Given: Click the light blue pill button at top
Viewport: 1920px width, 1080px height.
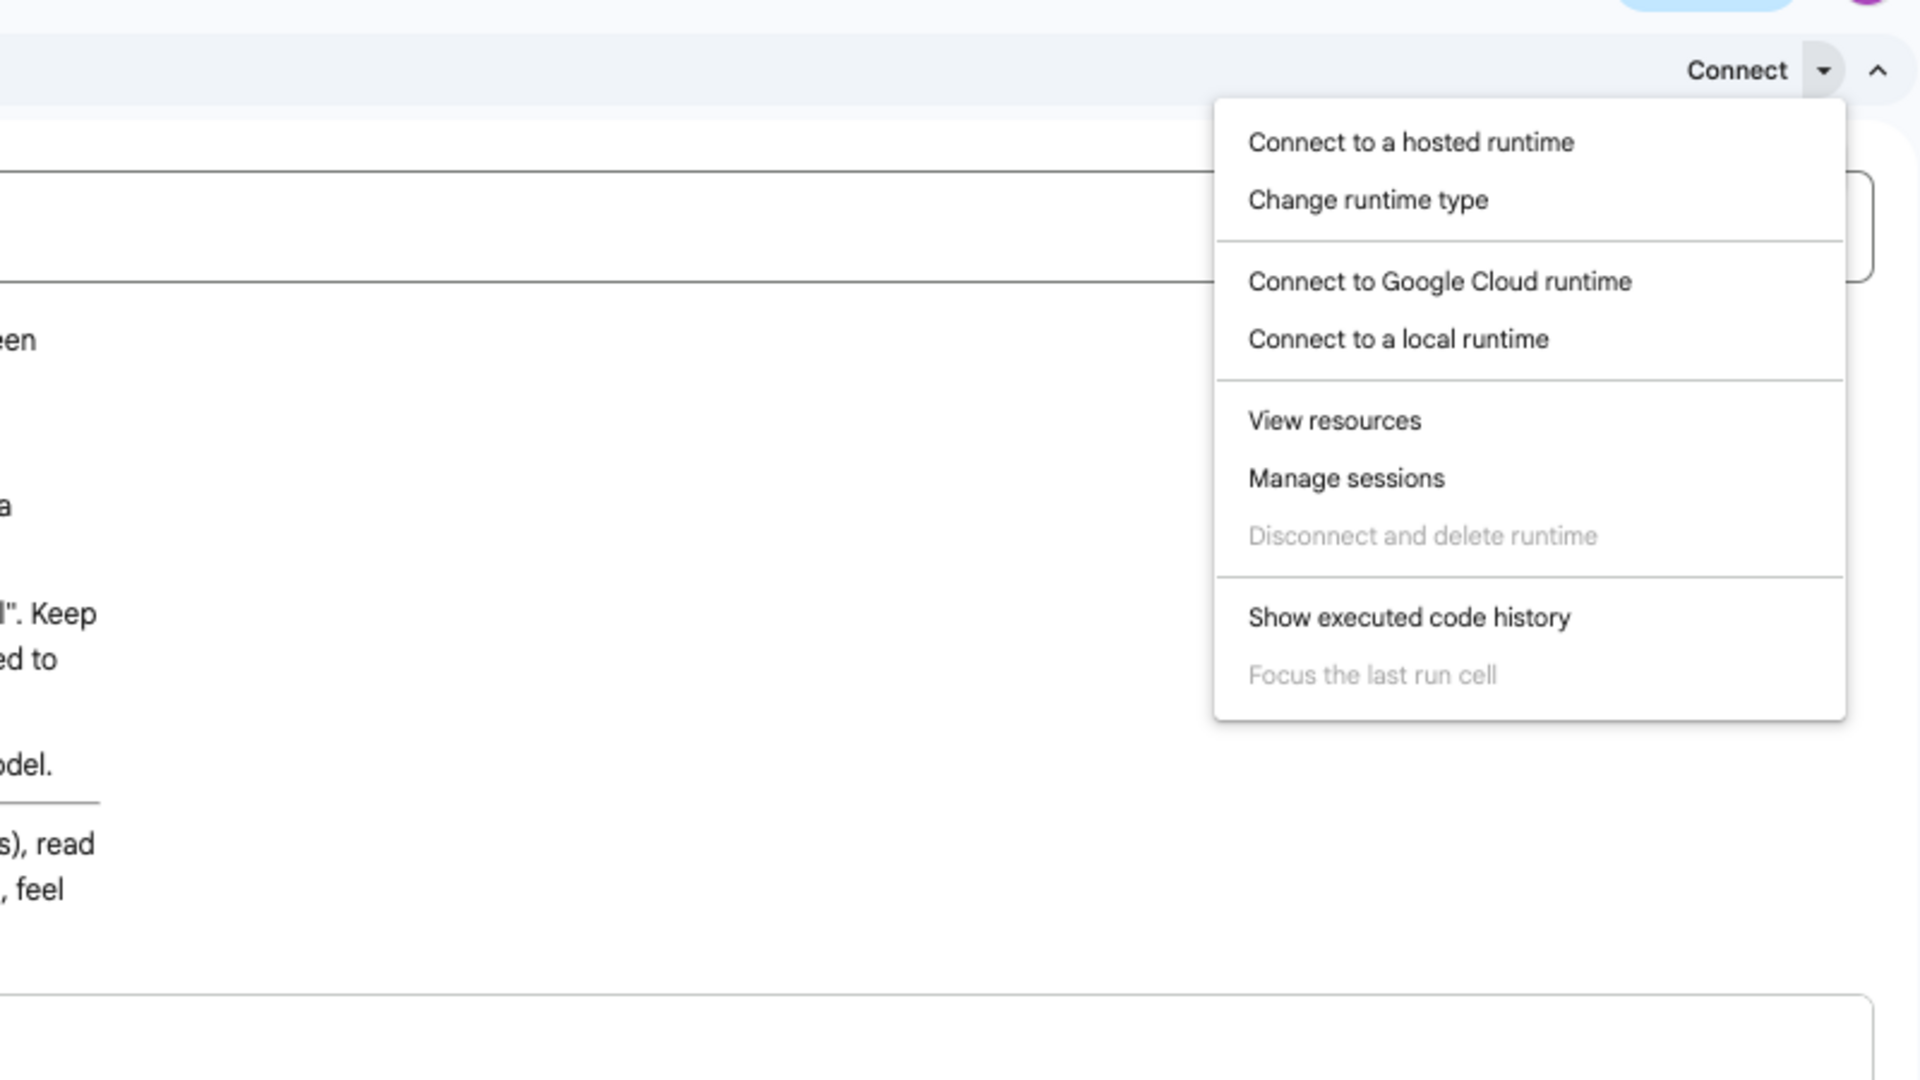Looking at the screenshot, I should 1705,5.
